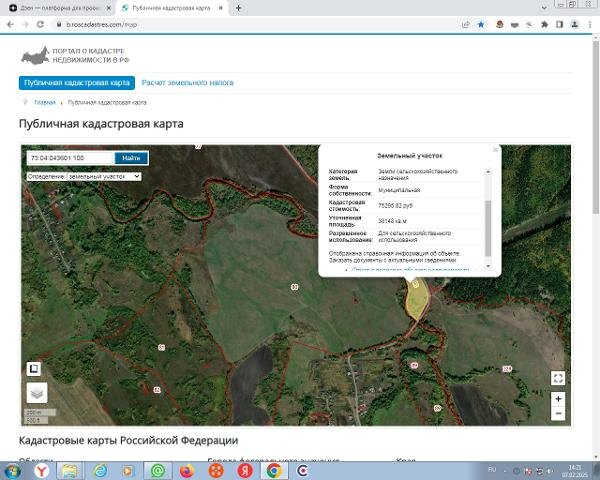Click the 'Найти' search button
The width and height of the screenshot is (600, 480).
(131, 158)
